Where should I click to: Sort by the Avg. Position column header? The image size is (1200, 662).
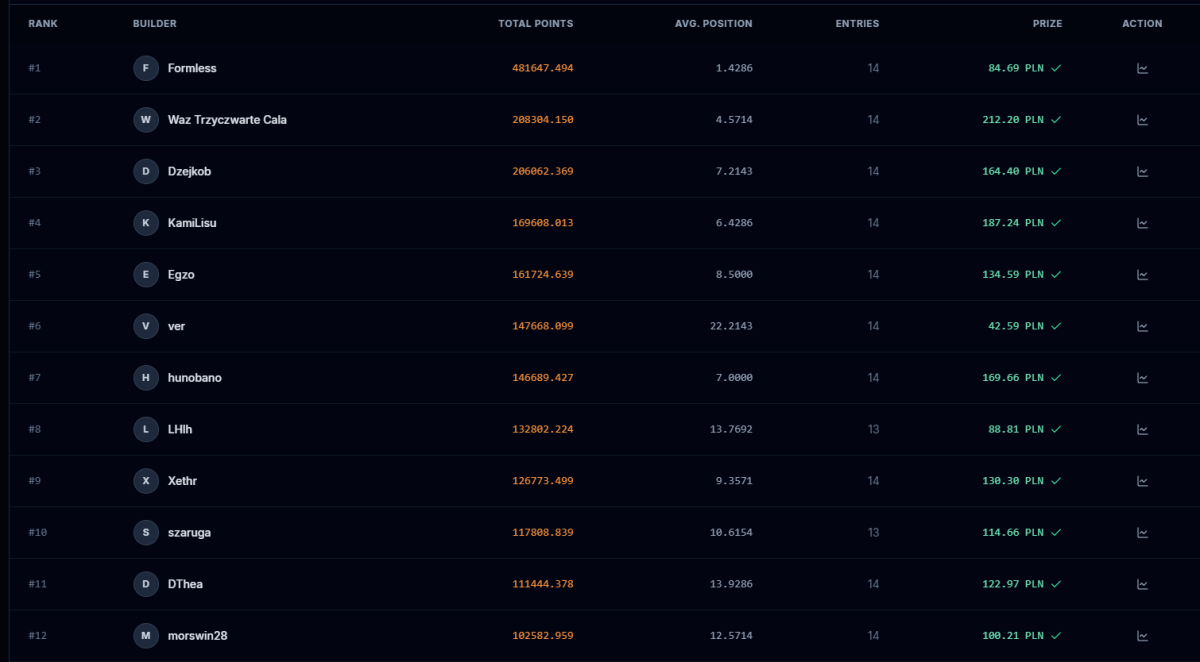714,24
